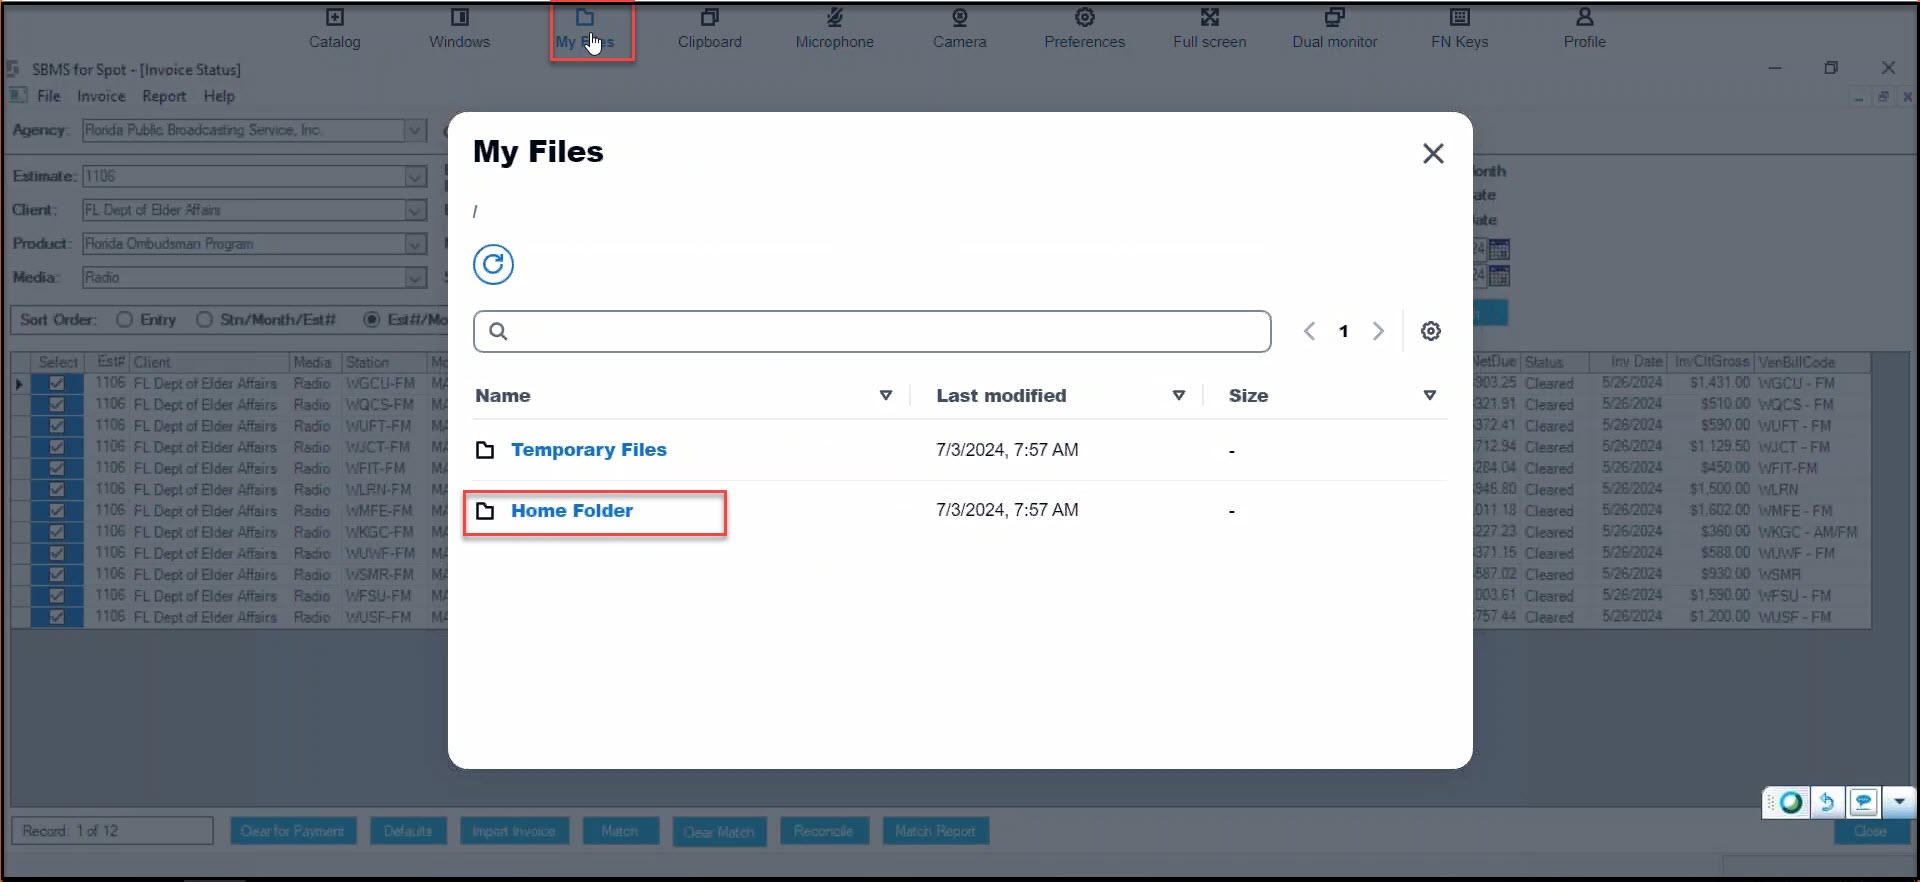Go to next page of files
1920x882 pixels.
[x=1378, y=331]
